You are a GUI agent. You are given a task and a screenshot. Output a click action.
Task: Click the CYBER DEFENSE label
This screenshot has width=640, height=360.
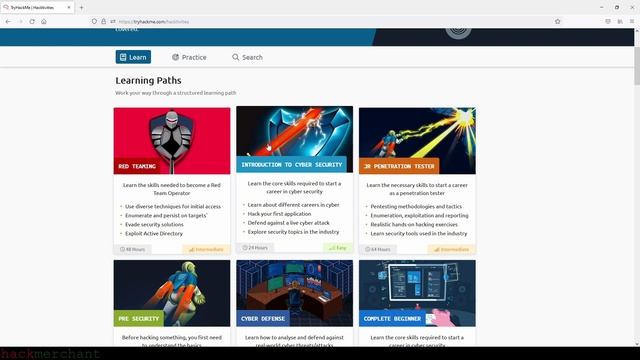pyautogui.click(x=263, y=318)
